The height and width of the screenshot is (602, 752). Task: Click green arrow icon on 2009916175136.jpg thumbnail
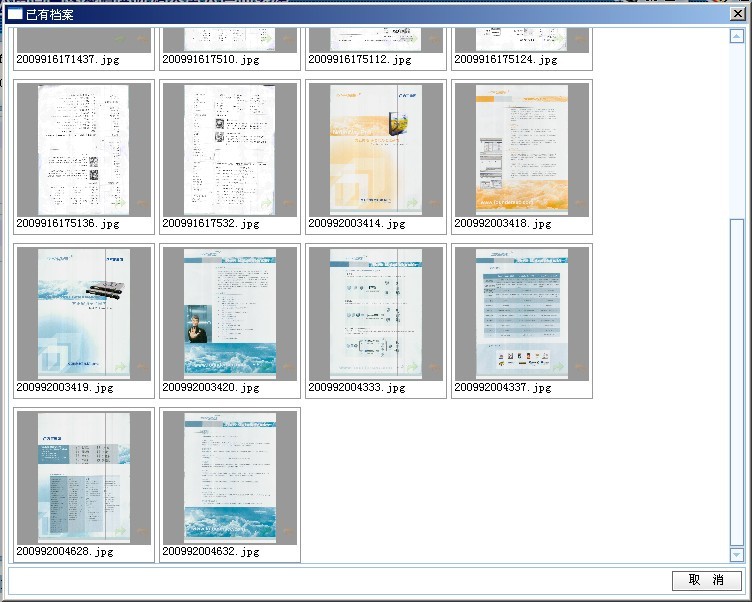119,203
